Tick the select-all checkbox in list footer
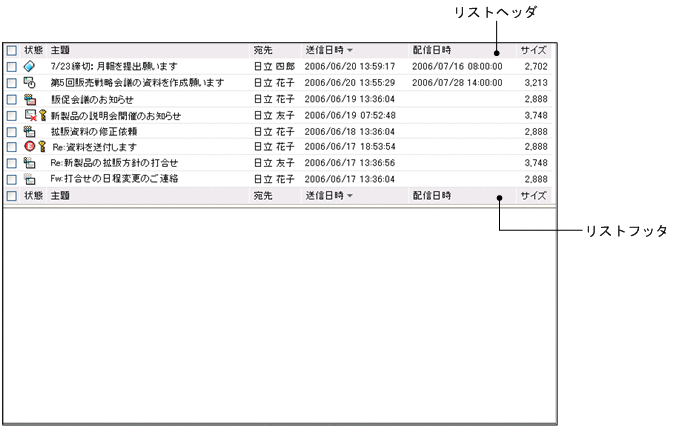This screenshot has width=673, height=427. tap(12, 196)
